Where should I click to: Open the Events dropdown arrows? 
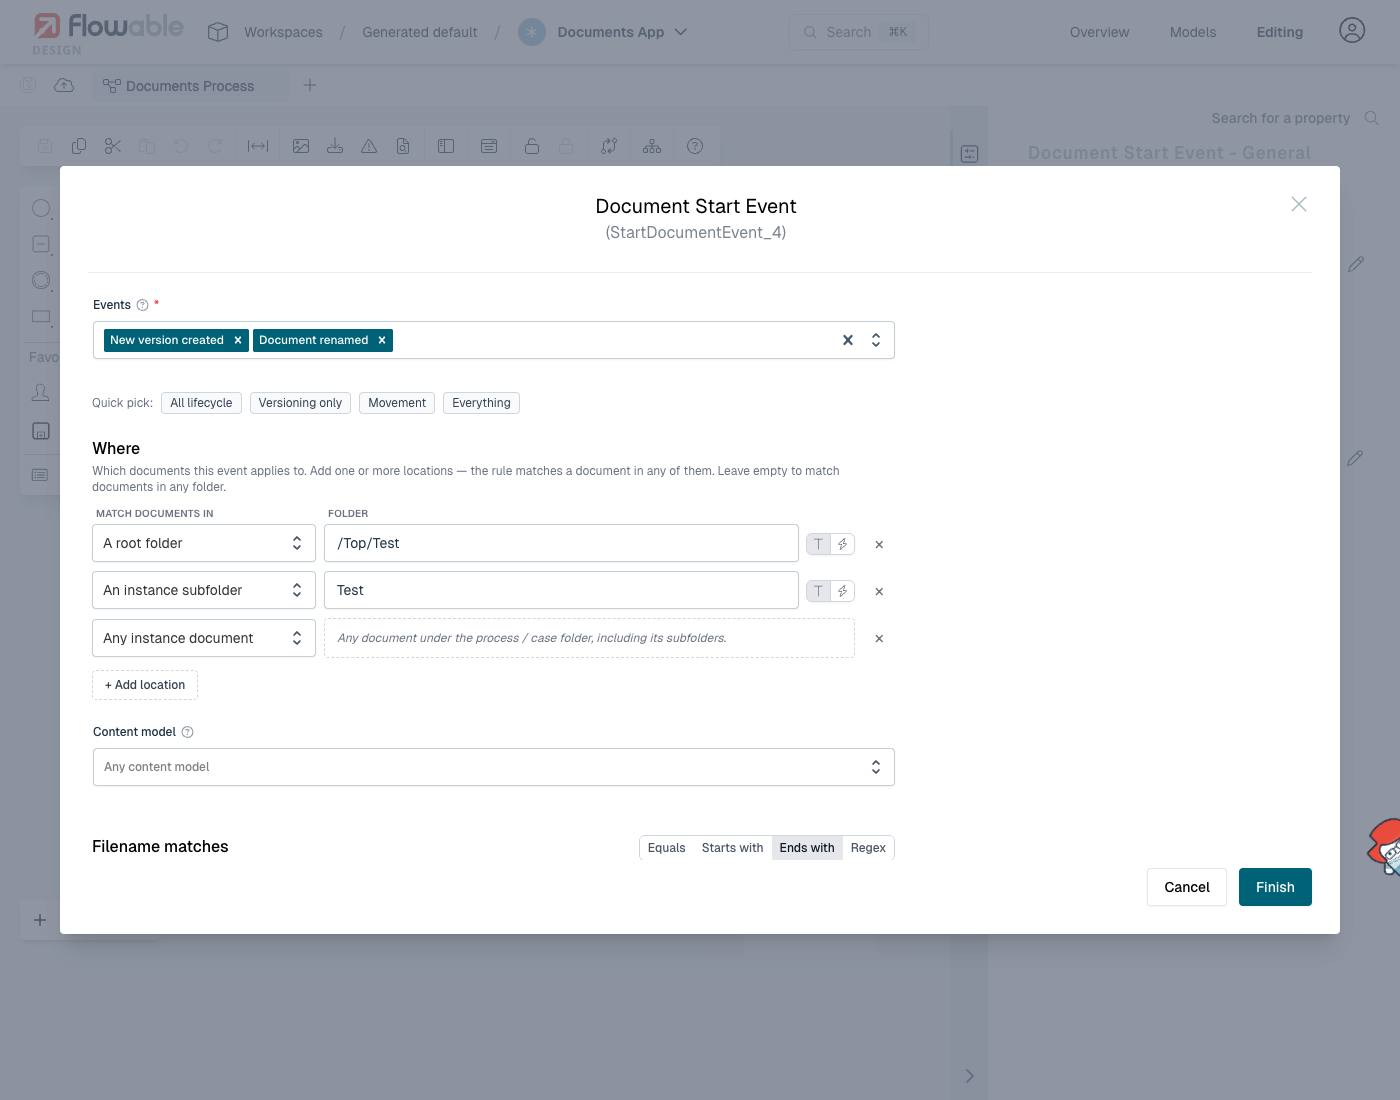[876, 340]
